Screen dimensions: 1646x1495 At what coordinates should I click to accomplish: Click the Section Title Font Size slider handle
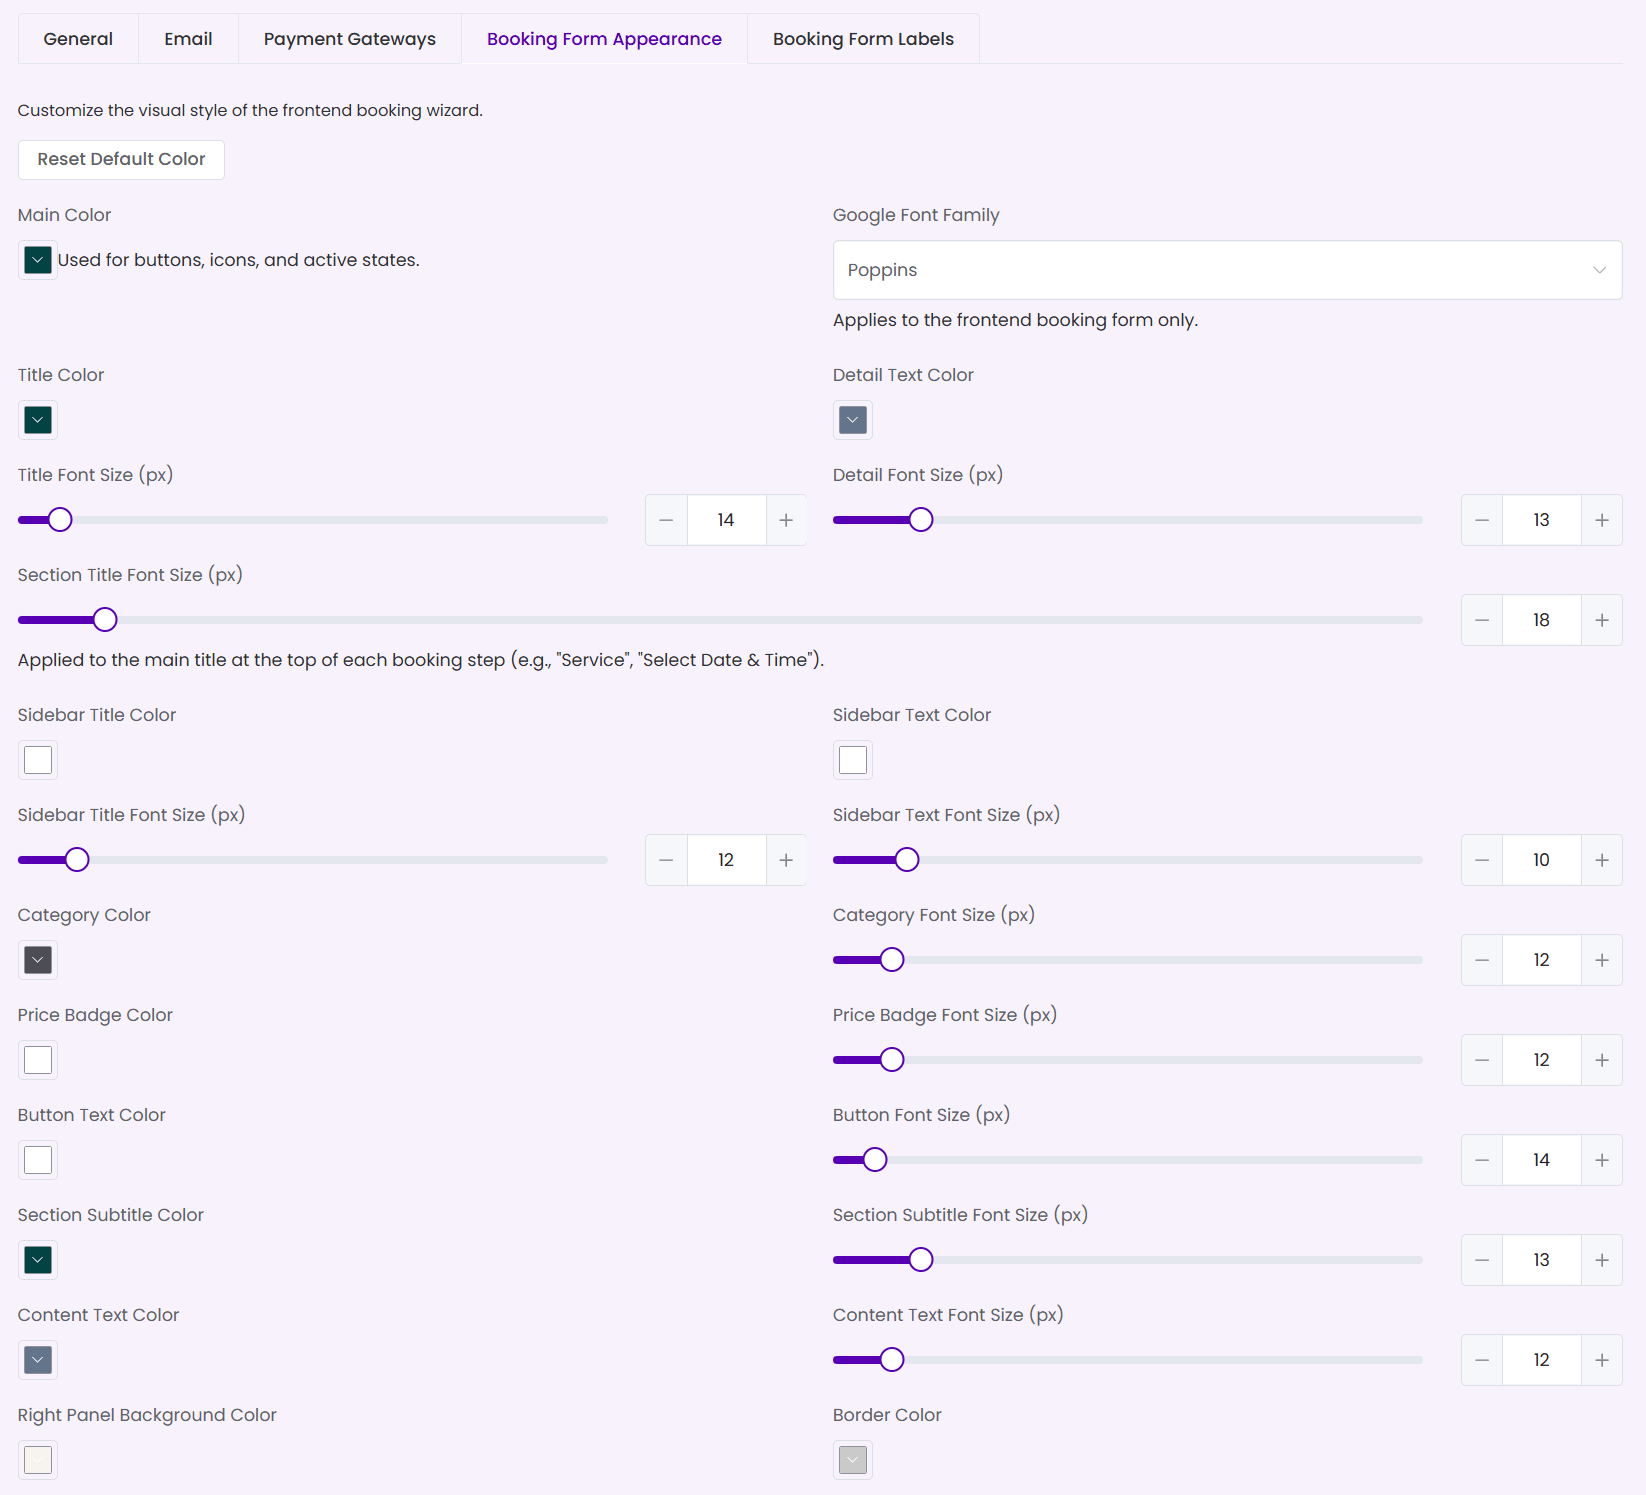(105, 620)
